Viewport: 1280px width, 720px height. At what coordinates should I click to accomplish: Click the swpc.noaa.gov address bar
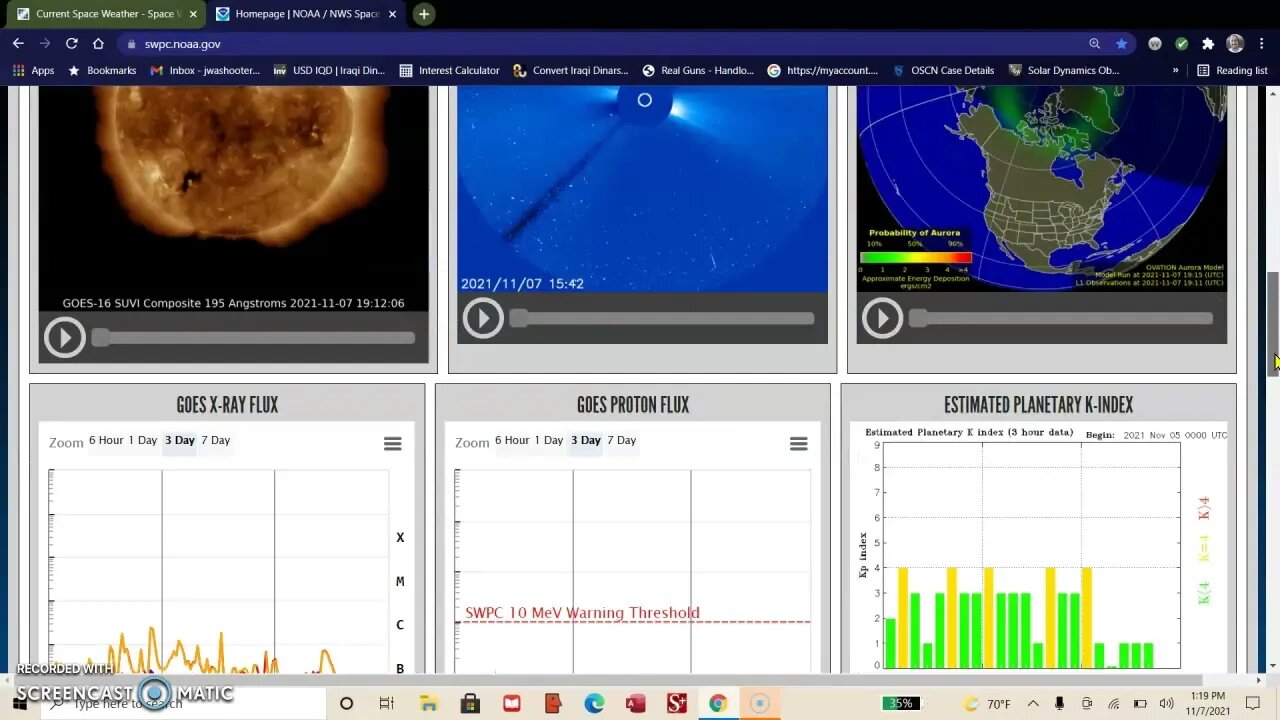coord(600,44)
